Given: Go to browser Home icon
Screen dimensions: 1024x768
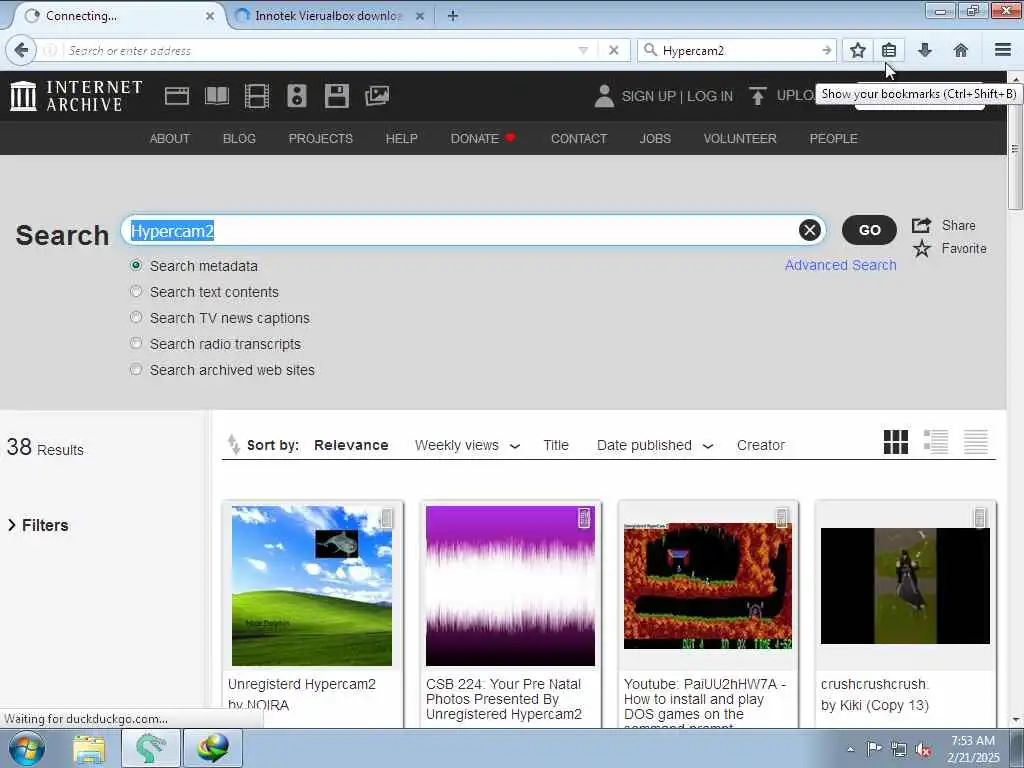Looking at the screenshot, I should 961,50.
